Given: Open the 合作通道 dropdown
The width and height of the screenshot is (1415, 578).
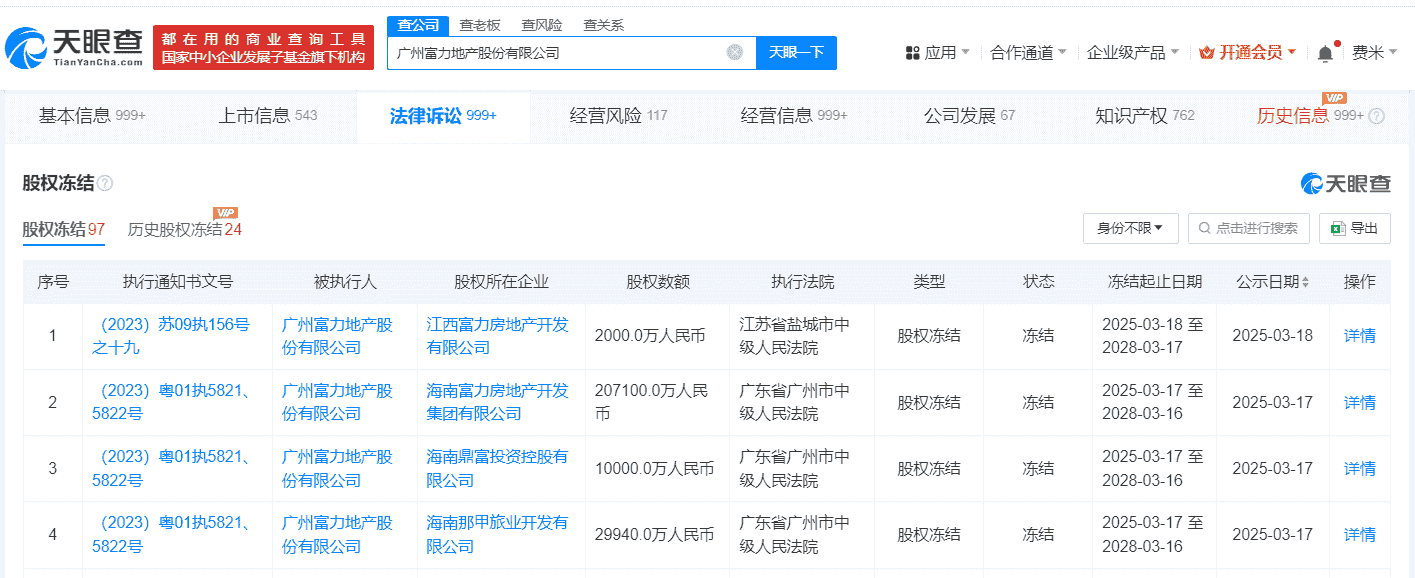Looking at the screenshot, I should [x=1022, y=51].
